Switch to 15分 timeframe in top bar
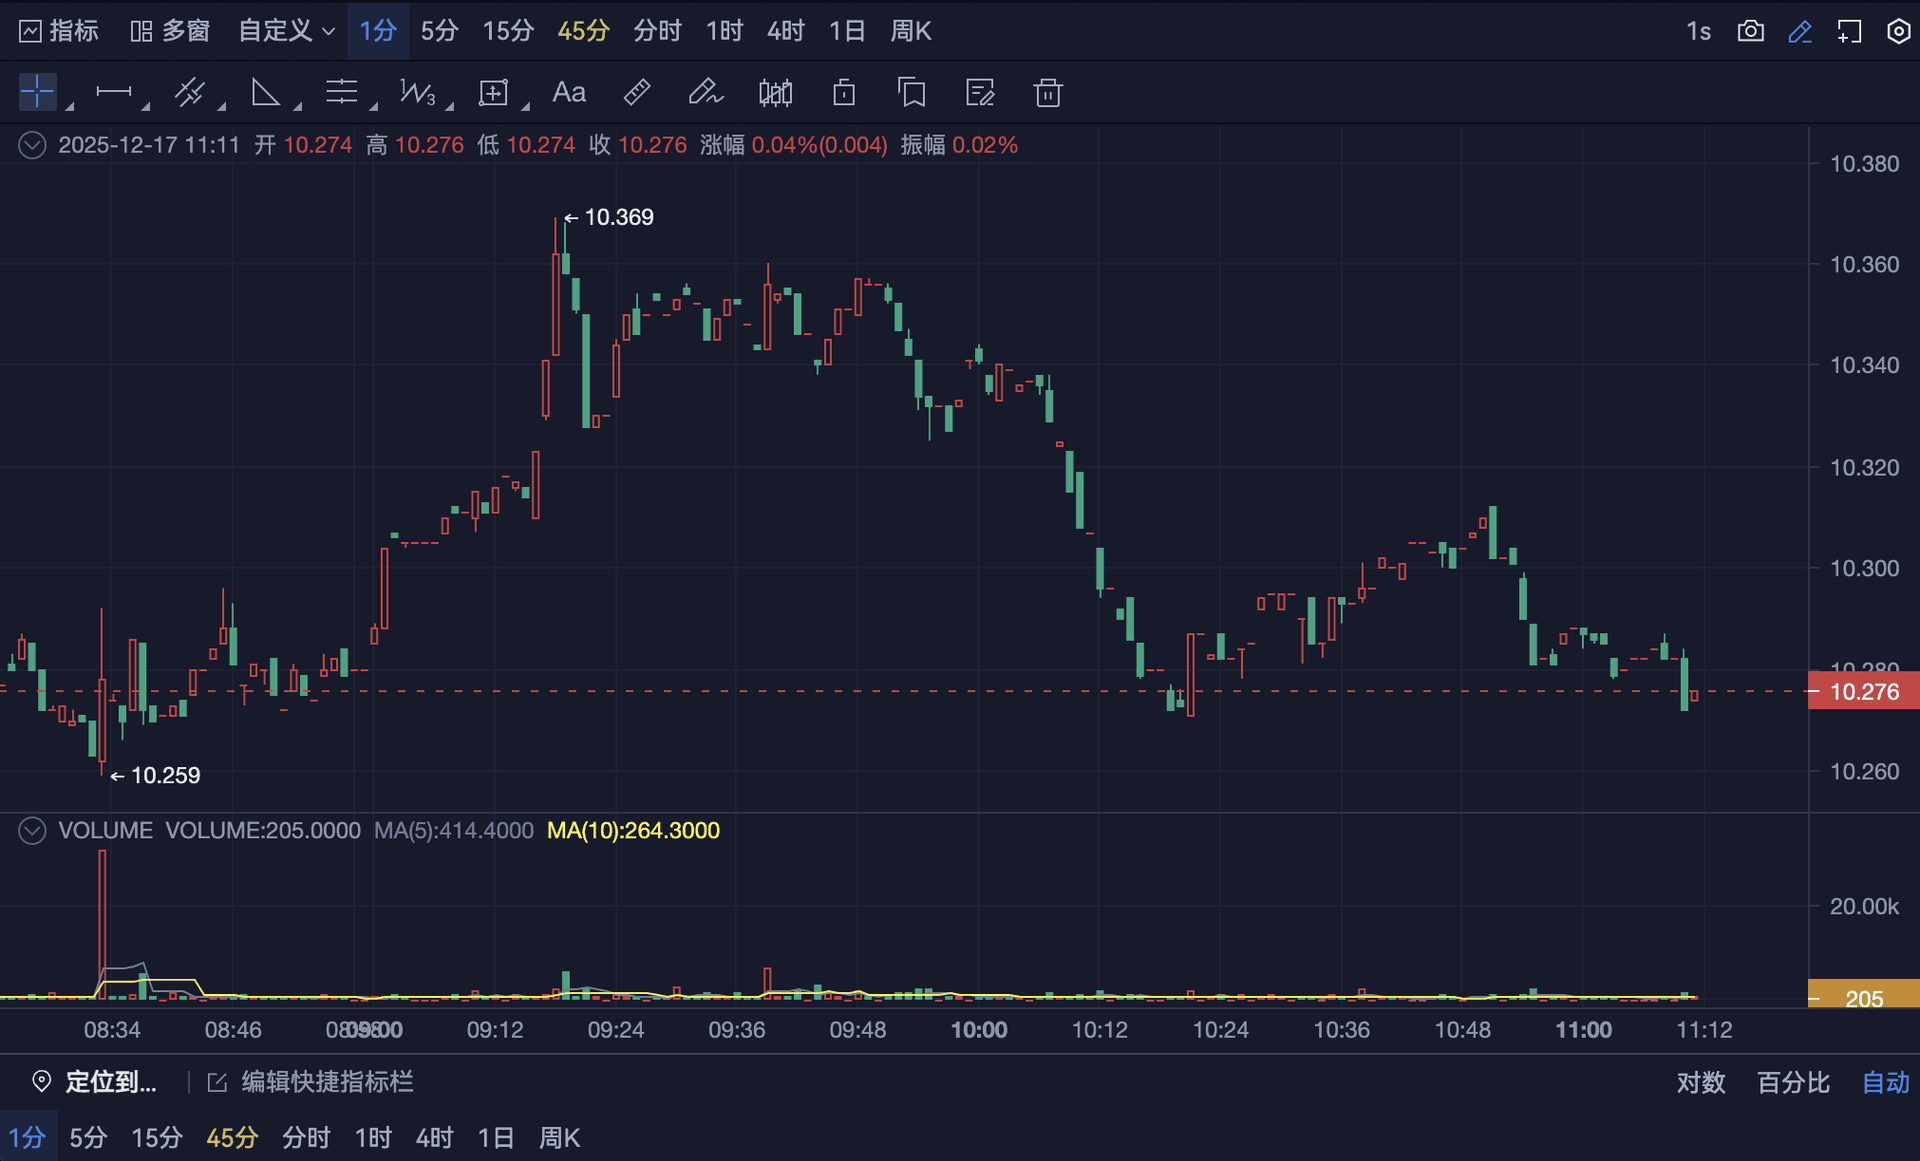The width and height of the screenshot is (1920, 1161). [508, 31]
